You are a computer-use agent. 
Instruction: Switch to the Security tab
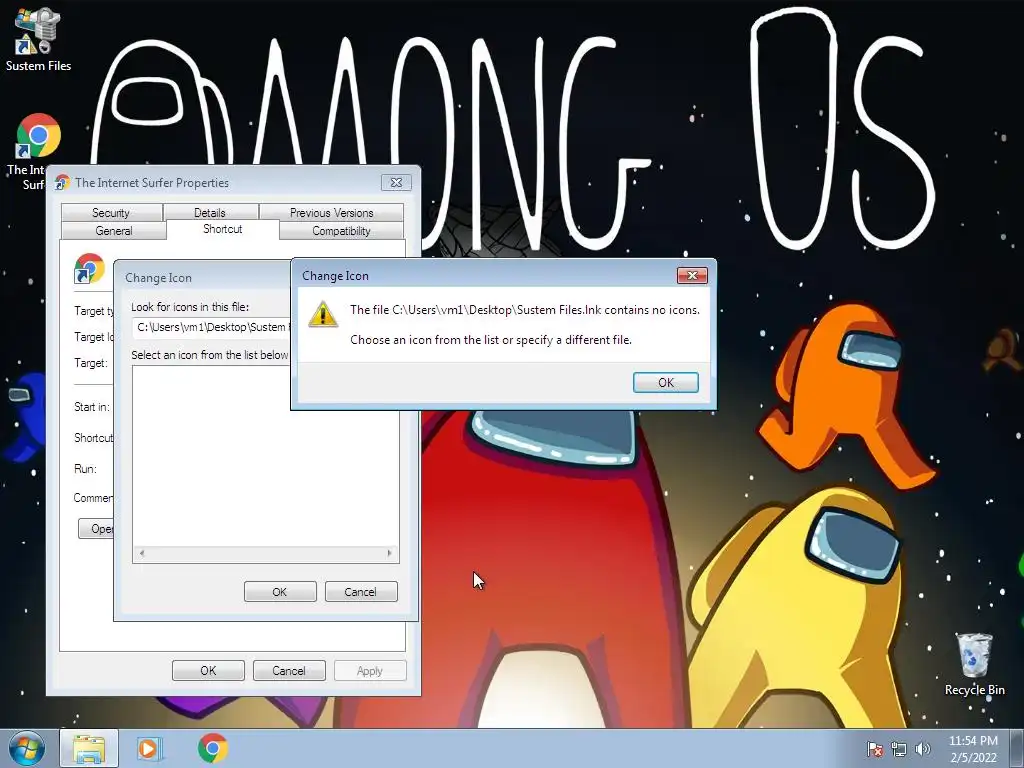click(x=111, y=212)
